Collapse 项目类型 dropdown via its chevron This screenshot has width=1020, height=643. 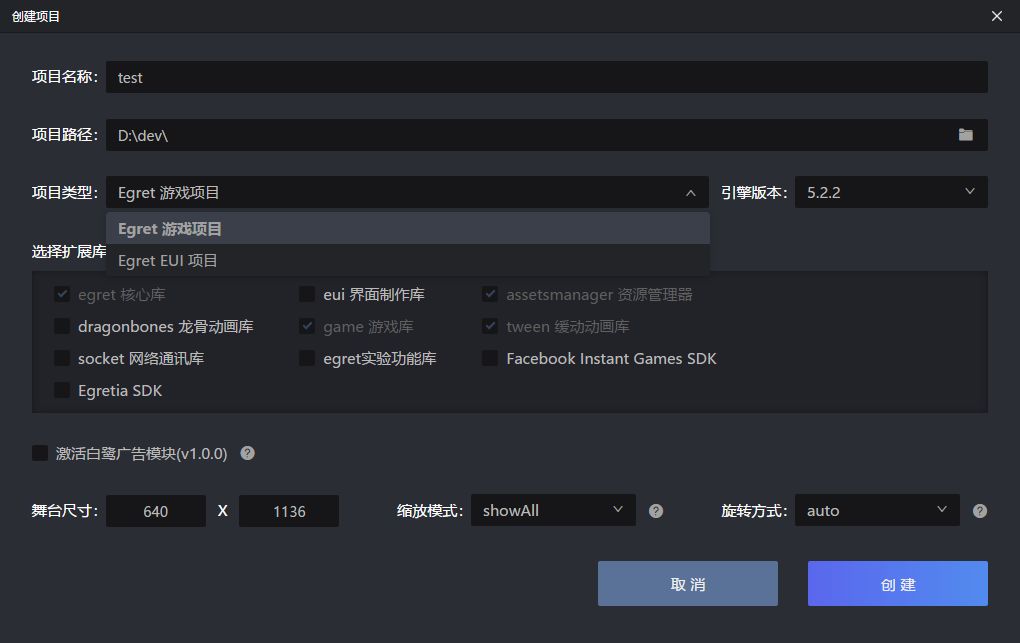click(690, 192)
